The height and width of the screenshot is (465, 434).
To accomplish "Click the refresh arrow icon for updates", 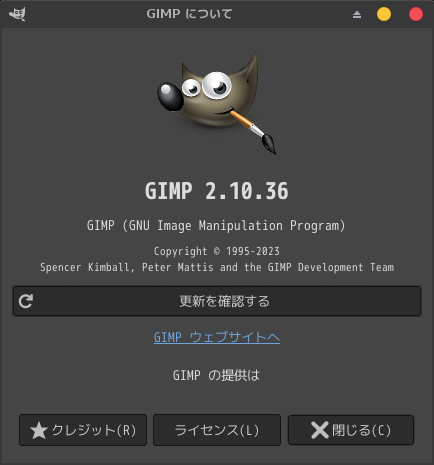I will pyautogui.click(x=26, y=301).
